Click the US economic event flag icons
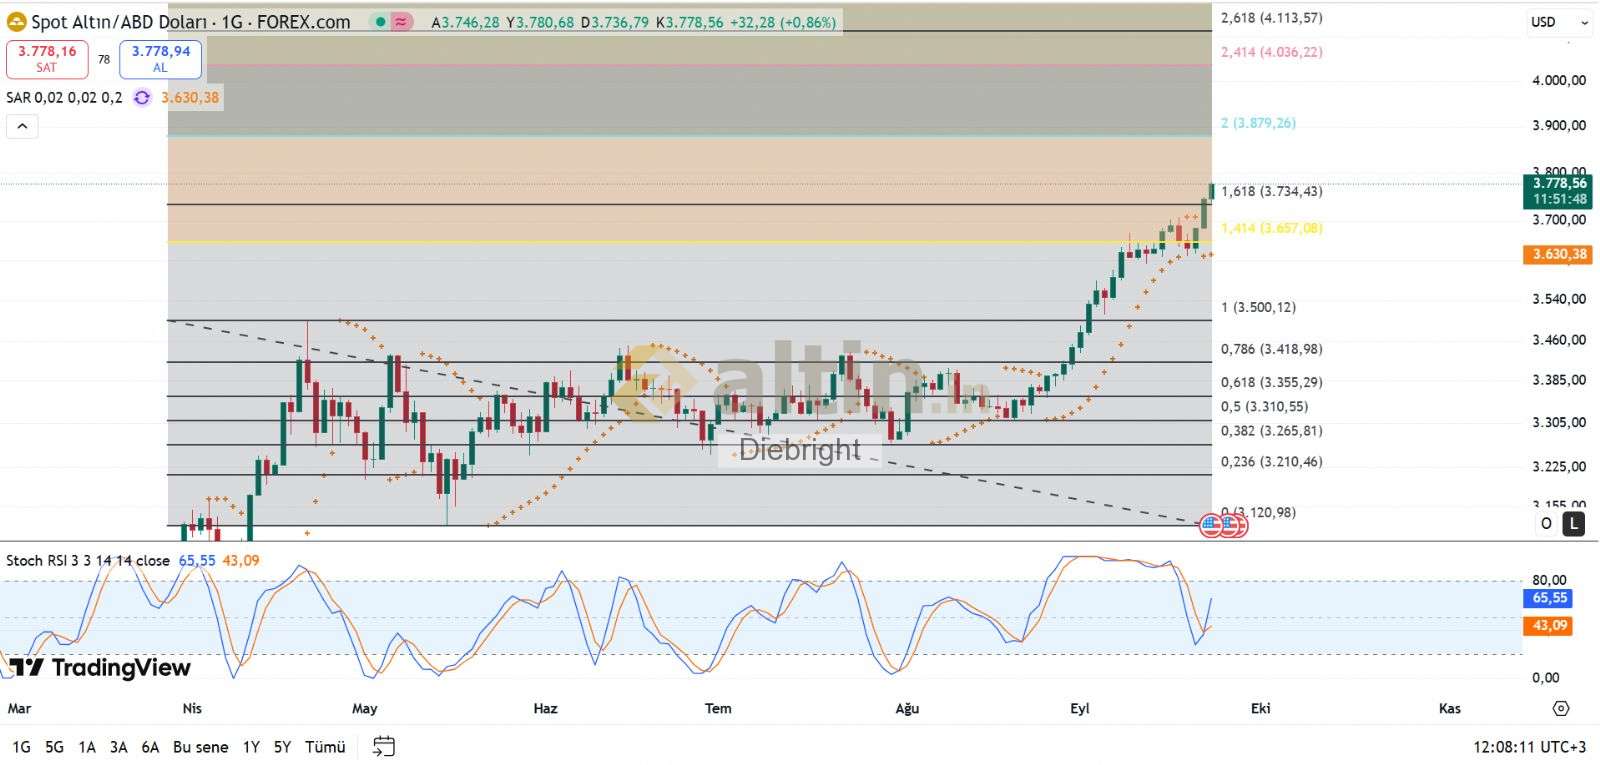The height and width of the screenshot is (765, 1600). click(1222, 524)
